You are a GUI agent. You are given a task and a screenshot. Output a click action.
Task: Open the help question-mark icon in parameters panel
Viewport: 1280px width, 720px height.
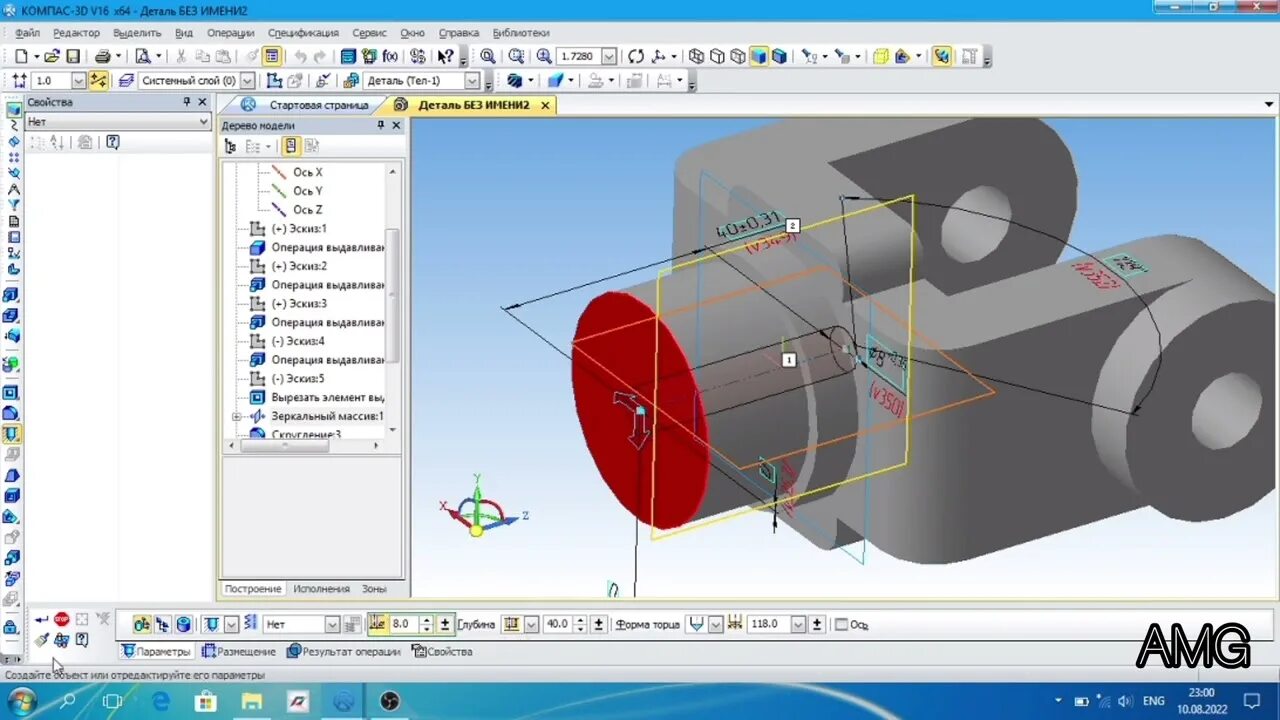80,639
